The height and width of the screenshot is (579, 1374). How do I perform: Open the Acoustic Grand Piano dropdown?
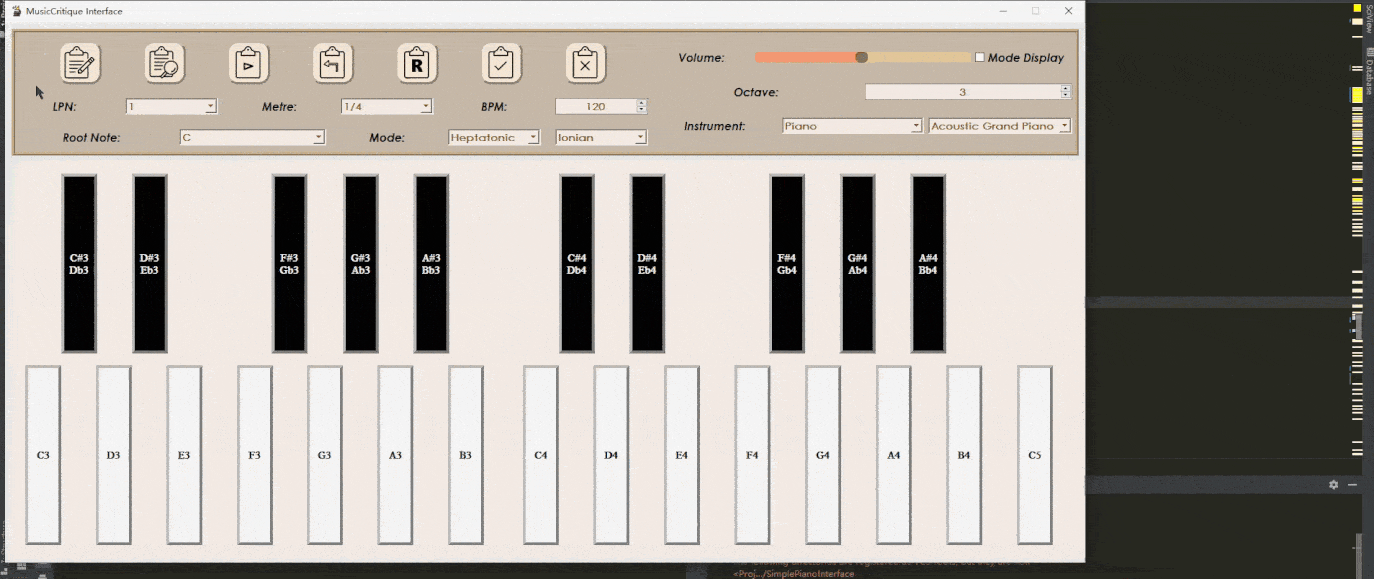[1000, 126]
